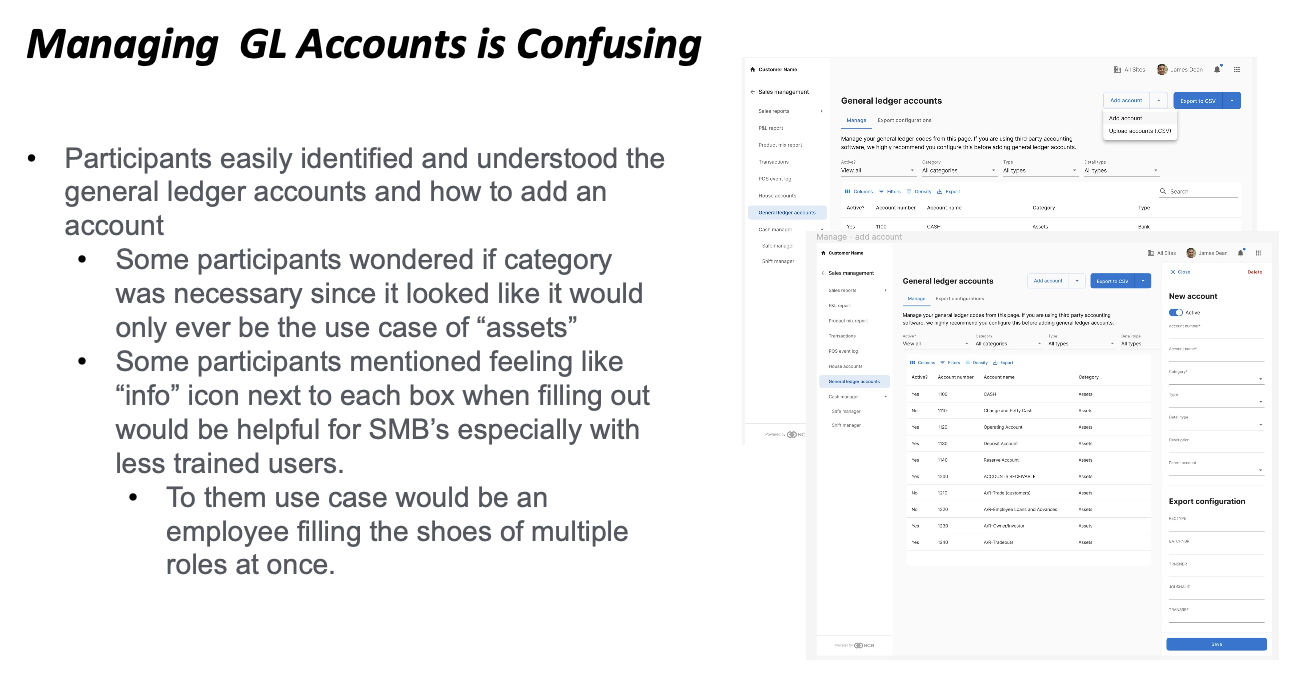Viewport: 1310px width, 692px height.
Task: Close the New account panel with the X
Action: [x=1172, y=272]
